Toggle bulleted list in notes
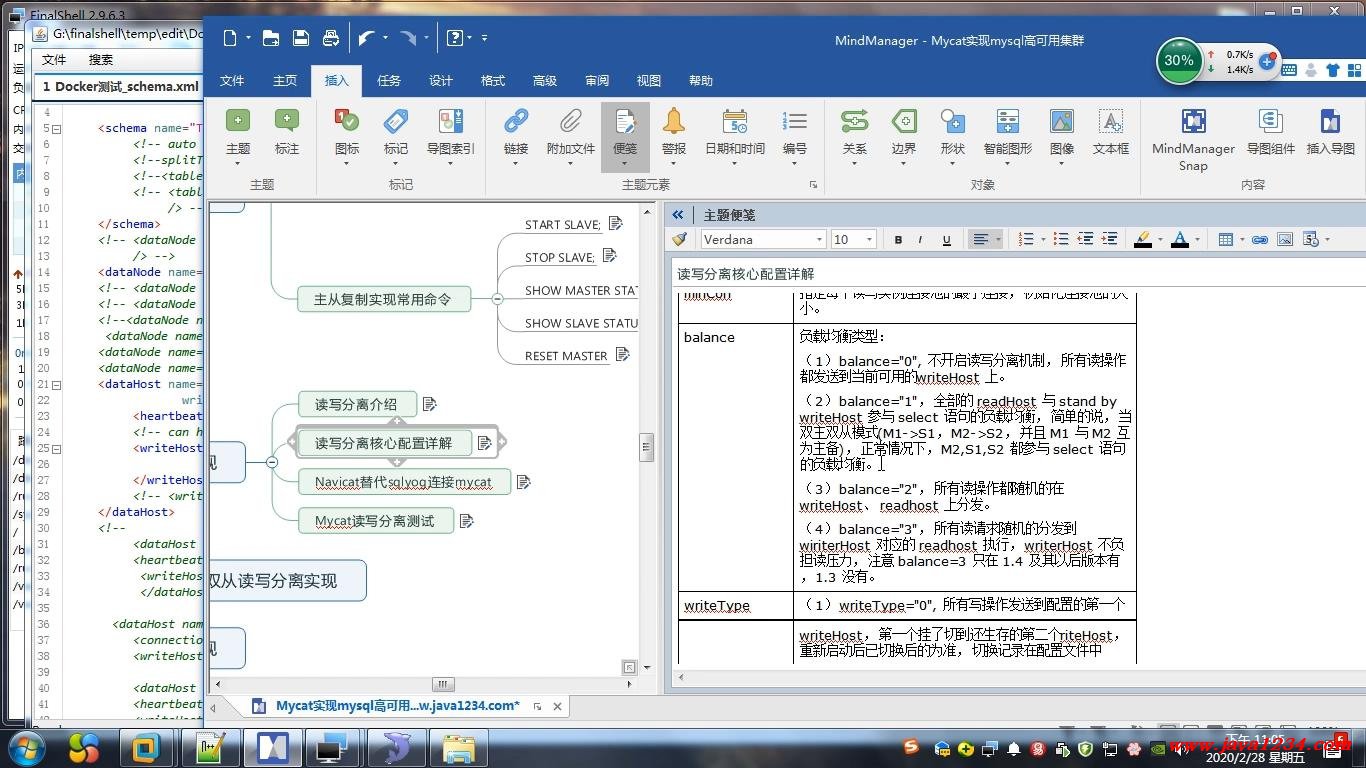Screen dimensions: 1366x768 (x=1061, y=239)
